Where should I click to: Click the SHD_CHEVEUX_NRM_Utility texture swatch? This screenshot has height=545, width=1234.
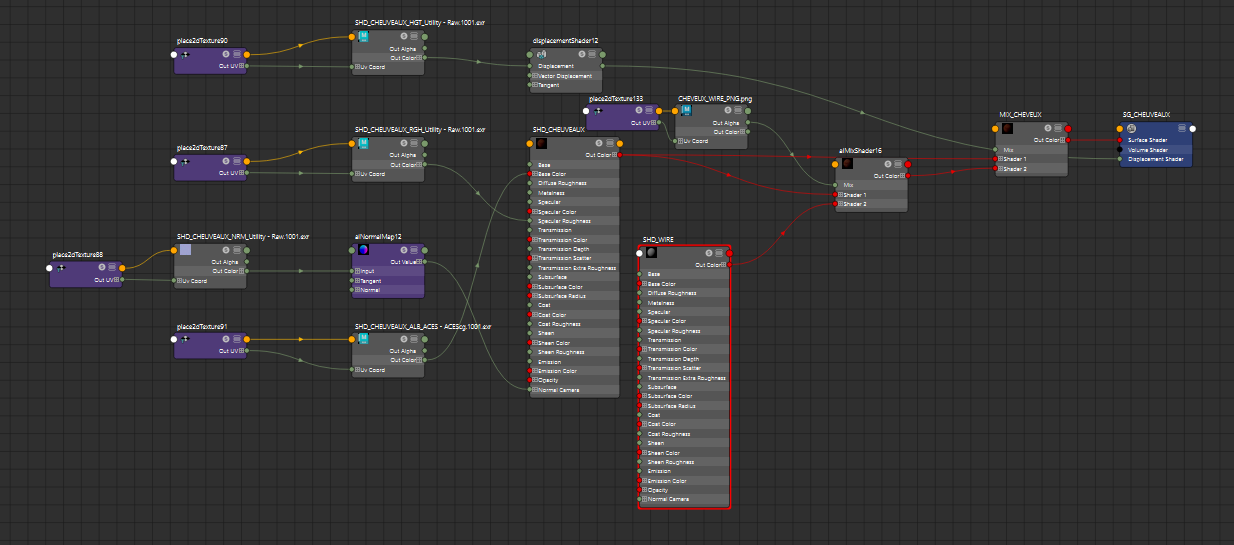tap(185, 250)
